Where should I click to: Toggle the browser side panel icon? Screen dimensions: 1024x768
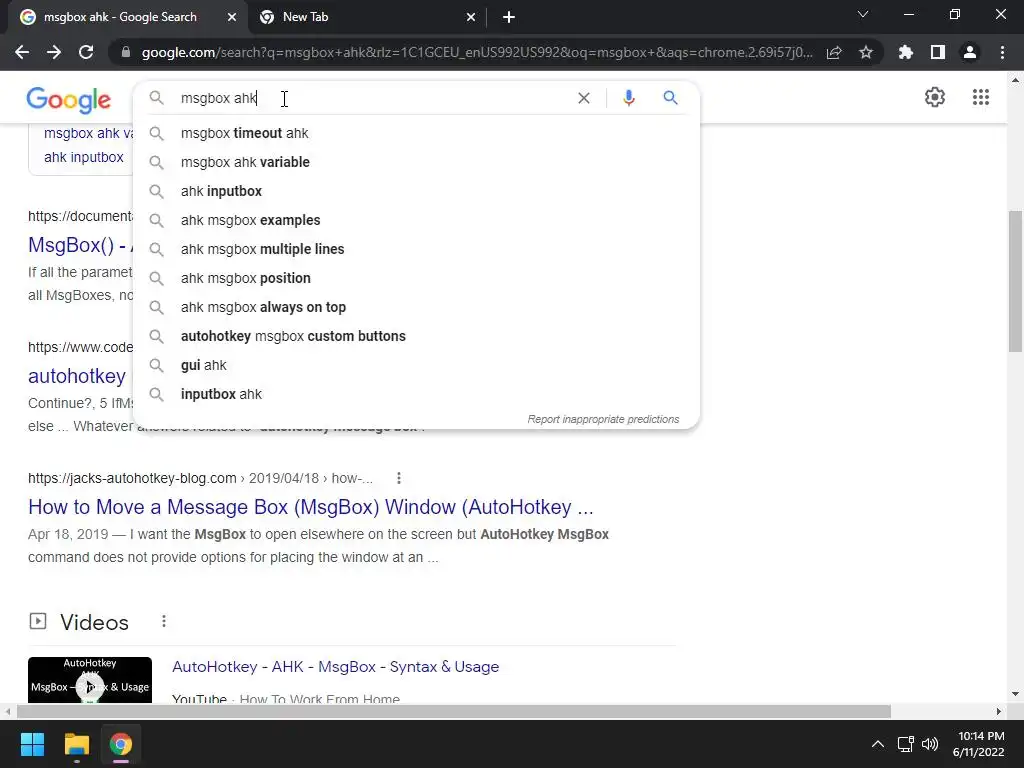[x=938, y=52]
